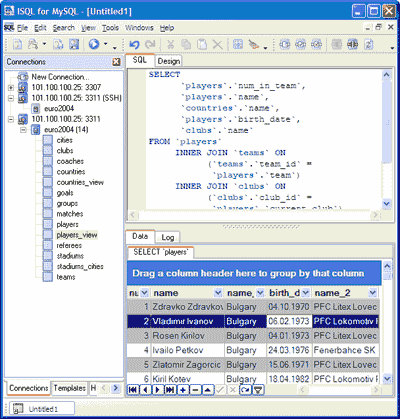This screenshot has width=400, height=419.
Task: Click the Cut scissors icon
Action: pos(170,44)
